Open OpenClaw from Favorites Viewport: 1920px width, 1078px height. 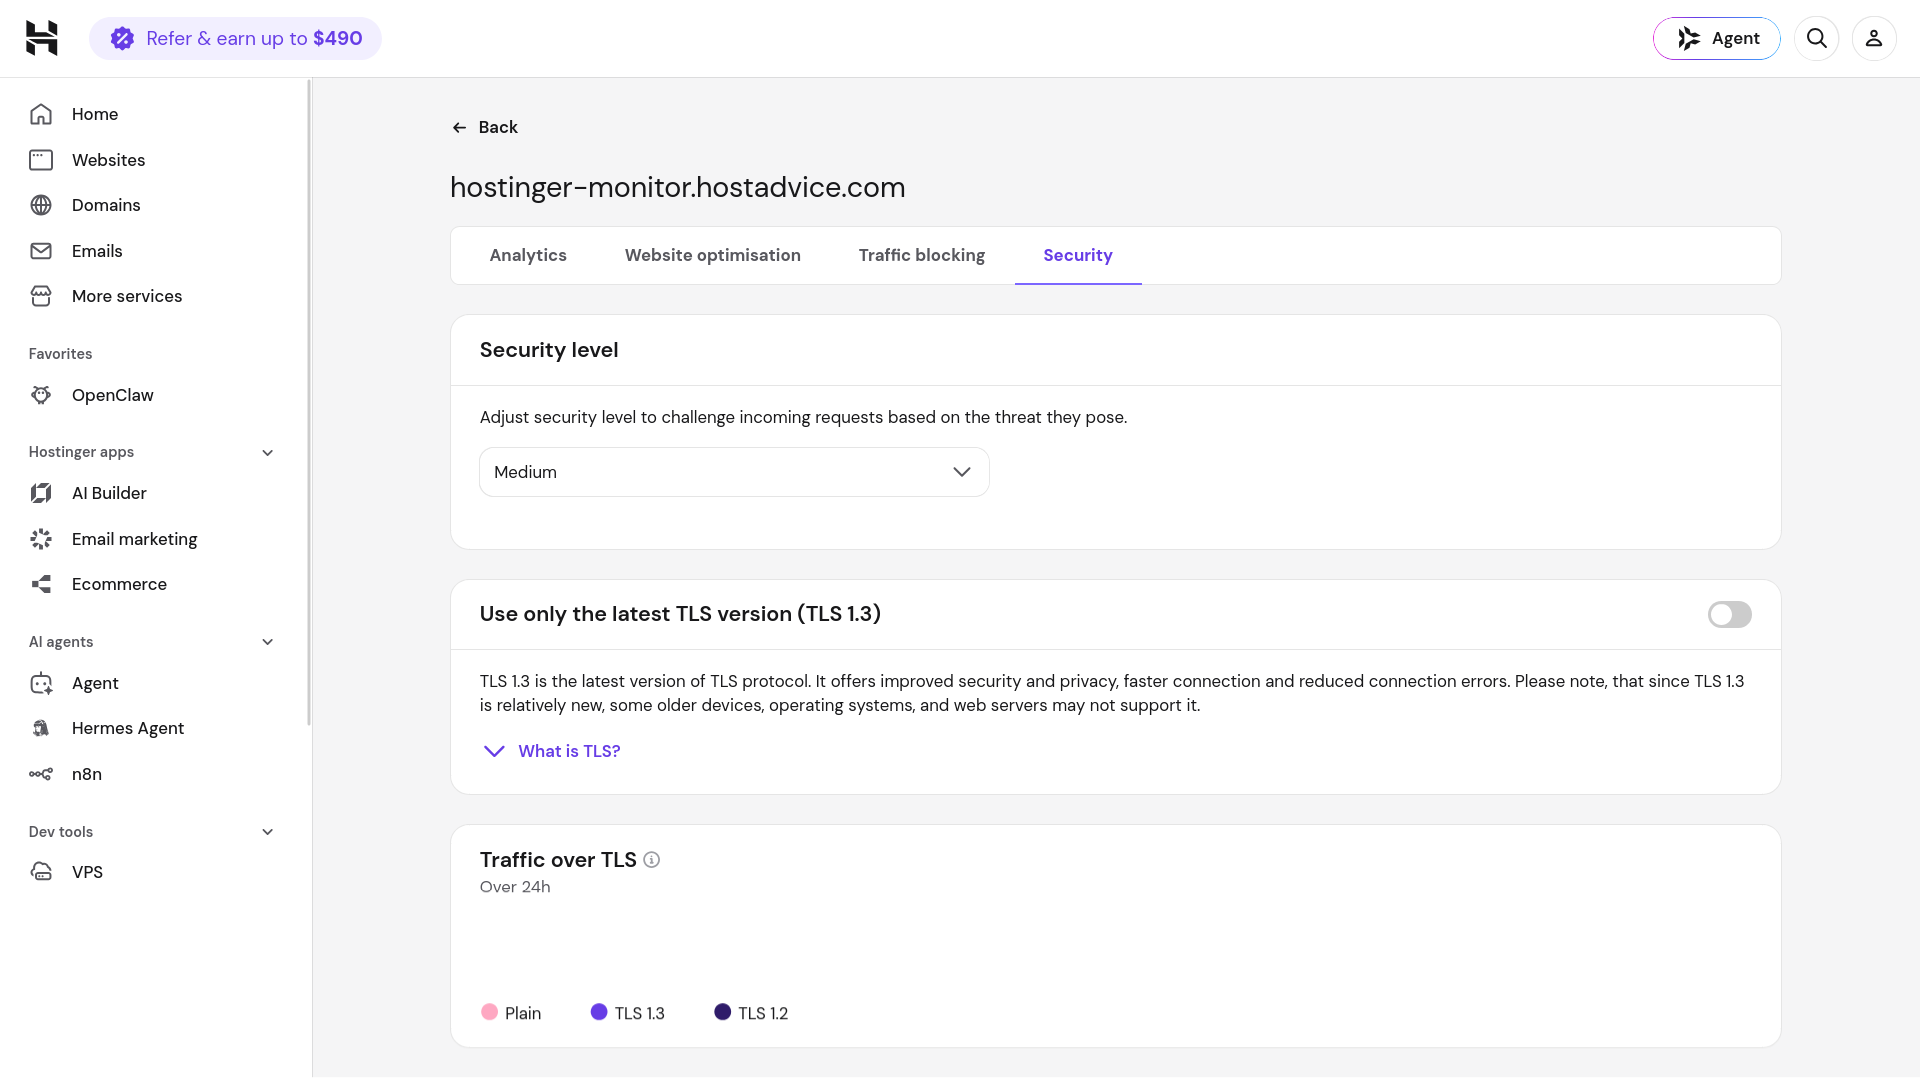pyautogui.click(x=113, y=395)
